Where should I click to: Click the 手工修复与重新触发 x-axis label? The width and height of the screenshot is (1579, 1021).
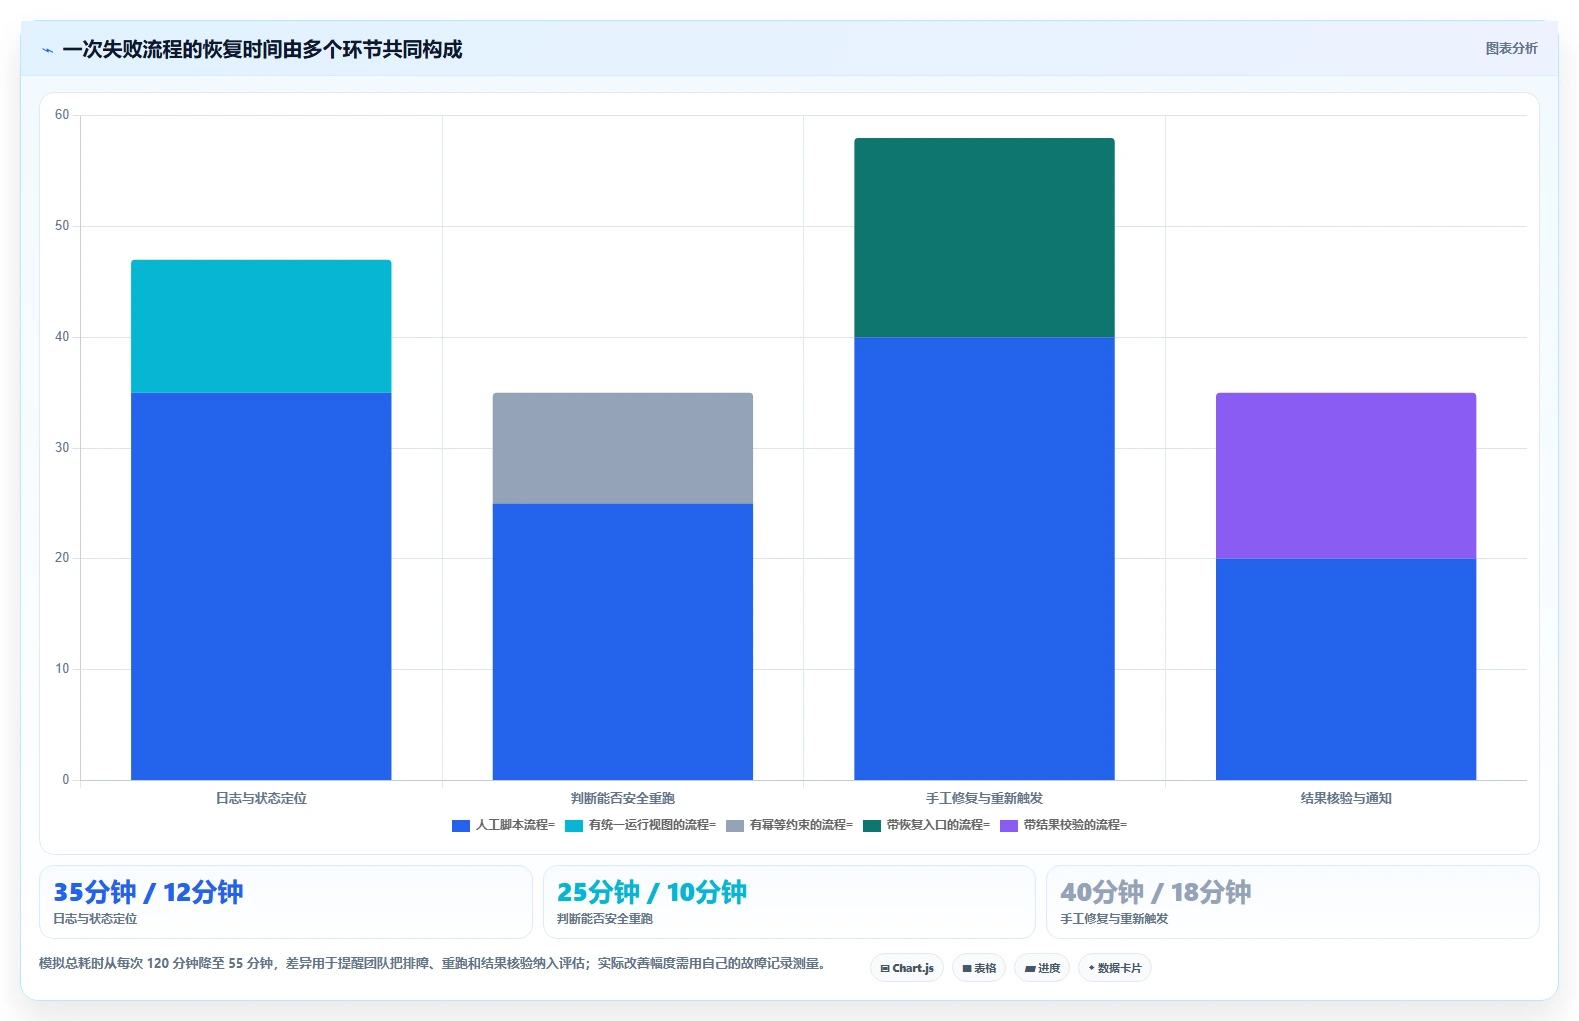point(984,798)
